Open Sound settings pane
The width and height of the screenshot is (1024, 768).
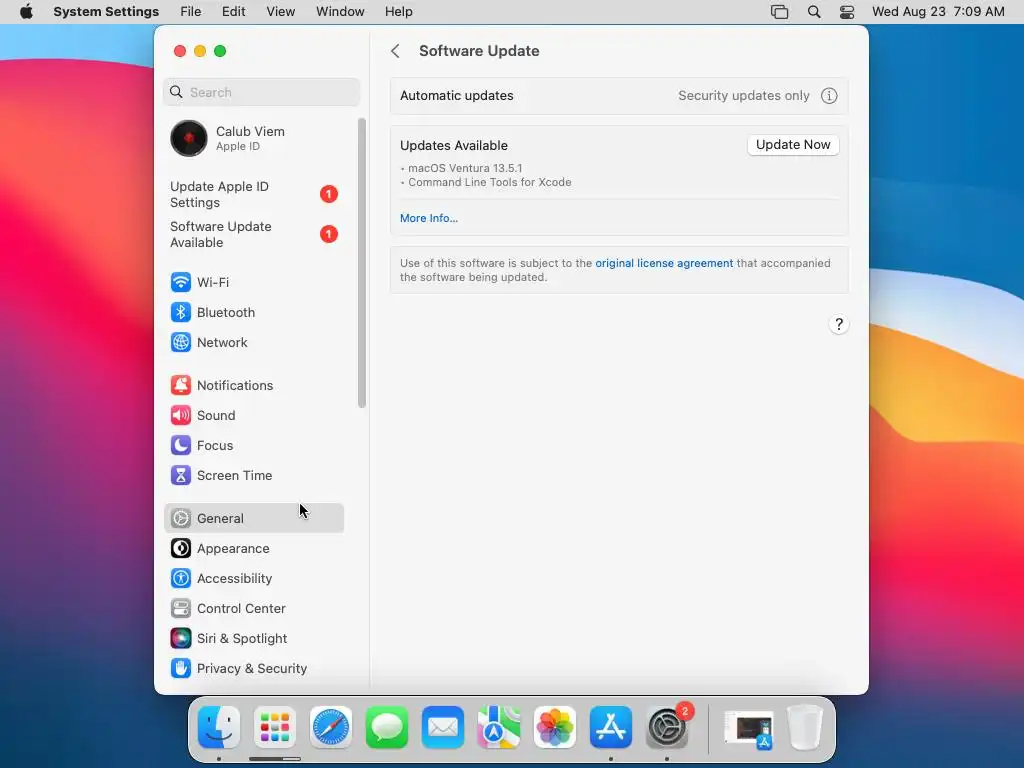pos(253,415)
